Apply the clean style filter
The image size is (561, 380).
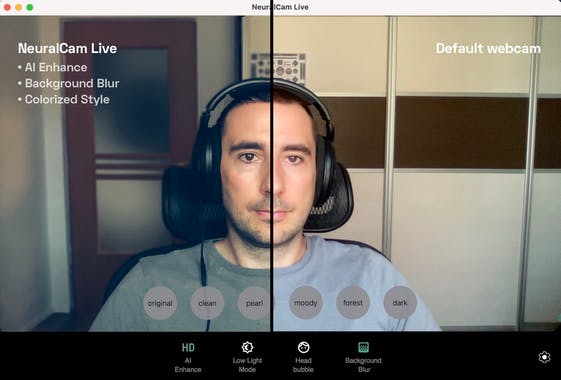[x=207, y=303]
